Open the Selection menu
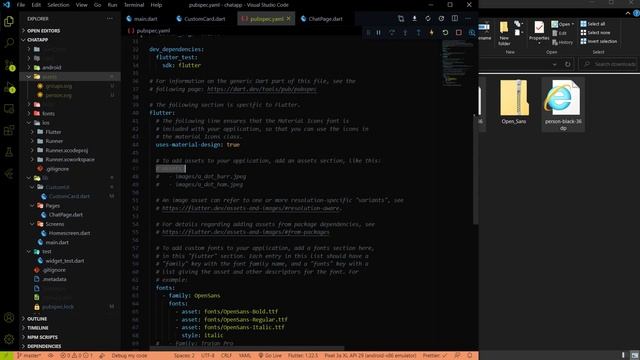 coord(58,5)
